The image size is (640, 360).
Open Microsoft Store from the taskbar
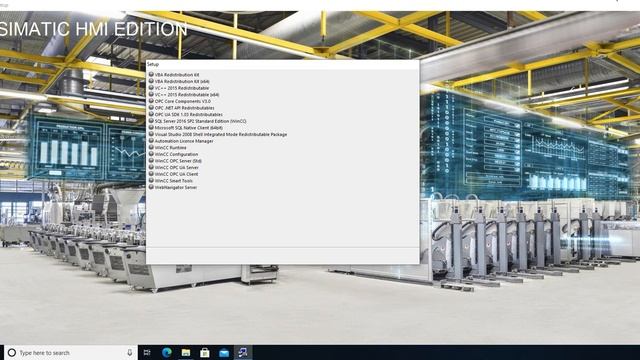205,353
